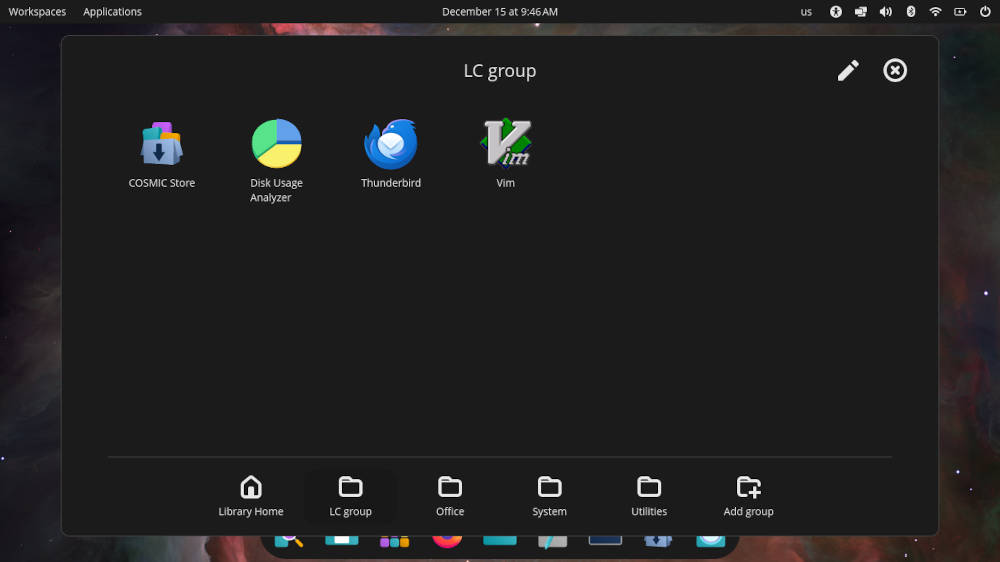Switch to the Office group

pyautogui.click(x=450, y=496)
